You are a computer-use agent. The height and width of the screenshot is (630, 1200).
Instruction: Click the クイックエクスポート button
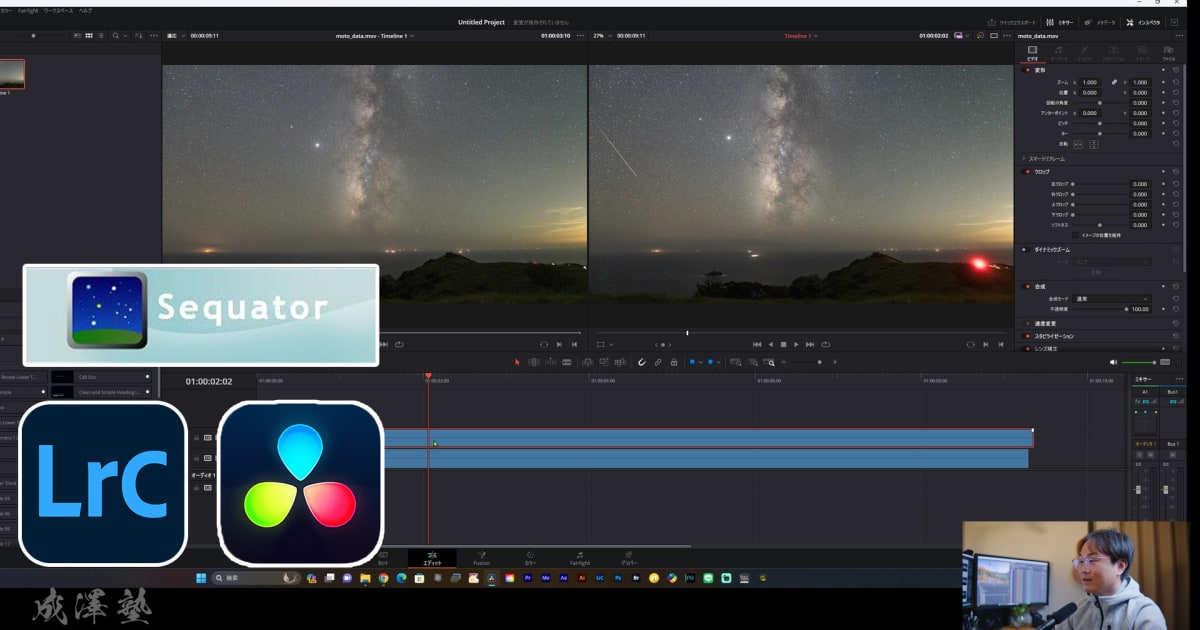tap(1012, 22)
